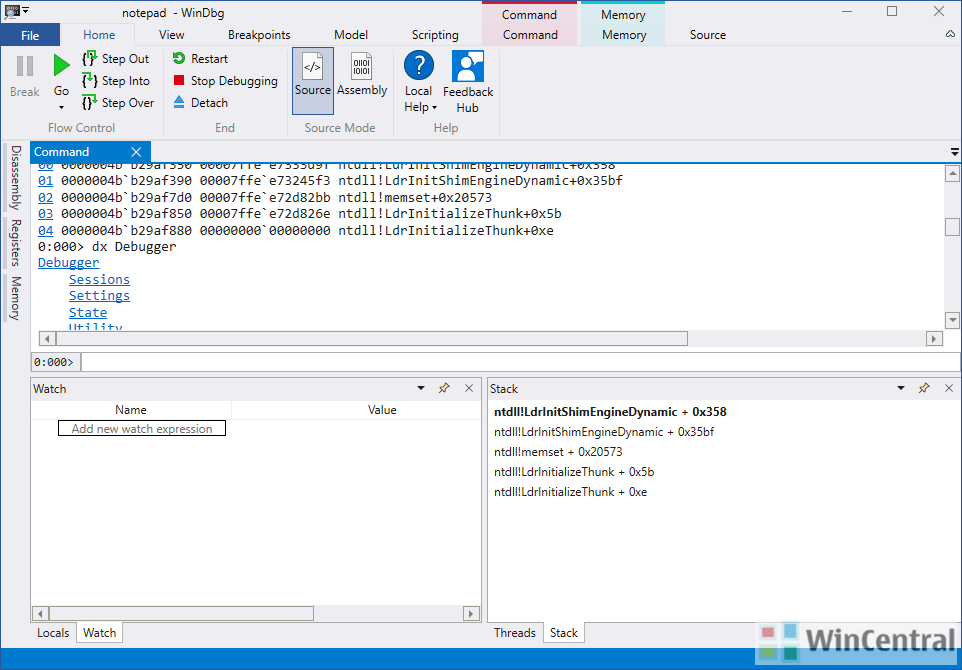Switch to the View ribbon tab
The height and width of the screenshot is (670, 962).
pyautogui.click(x=171, y=35)
